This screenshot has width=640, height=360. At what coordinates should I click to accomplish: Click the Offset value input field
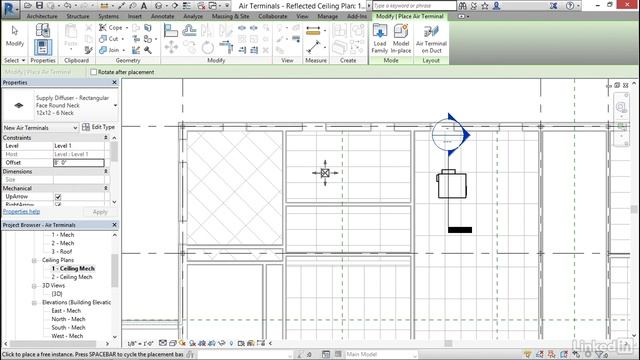(x=79, y=162)
